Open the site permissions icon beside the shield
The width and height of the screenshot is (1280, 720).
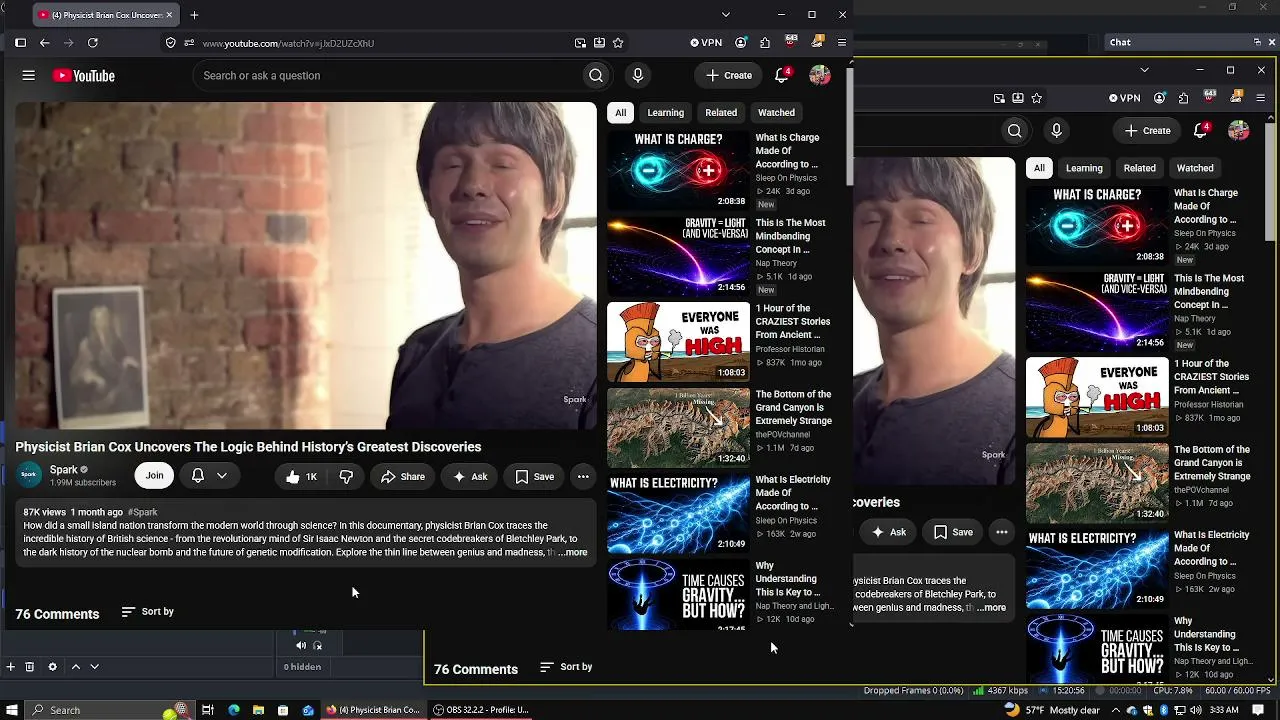[189, 43]
